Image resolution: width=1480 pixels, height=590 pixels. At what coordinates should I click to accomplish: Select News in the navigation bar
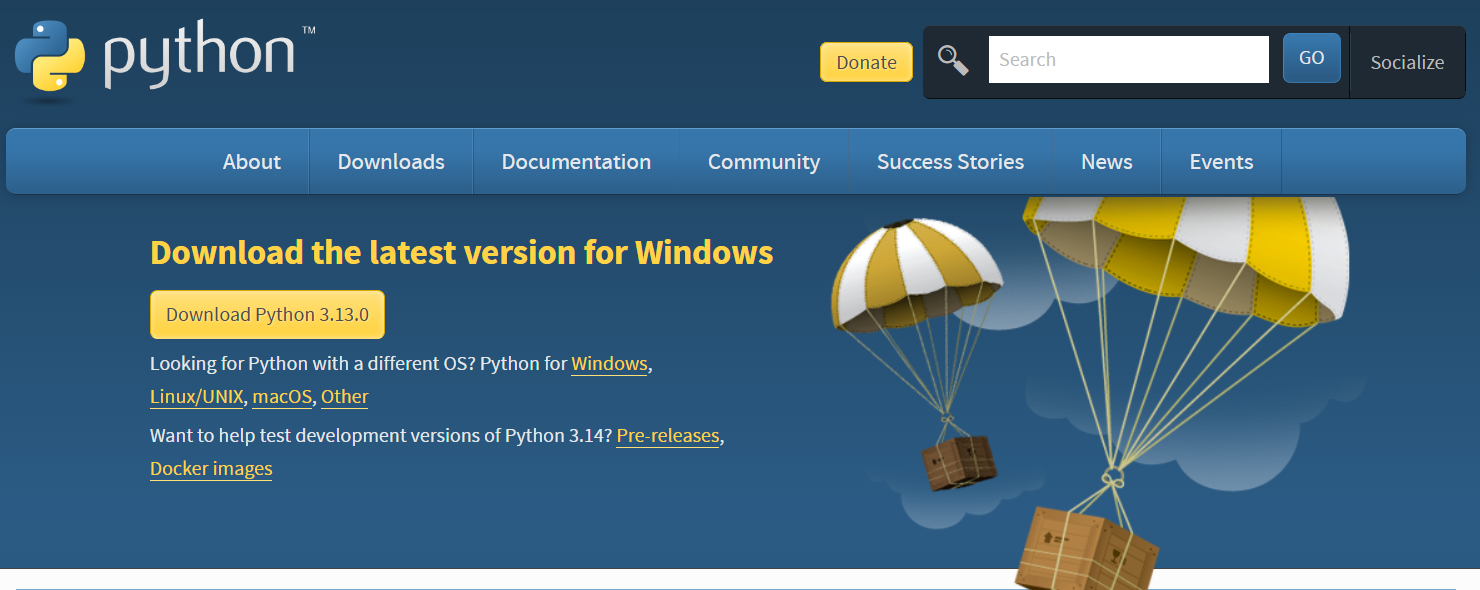click(1106, 162)
